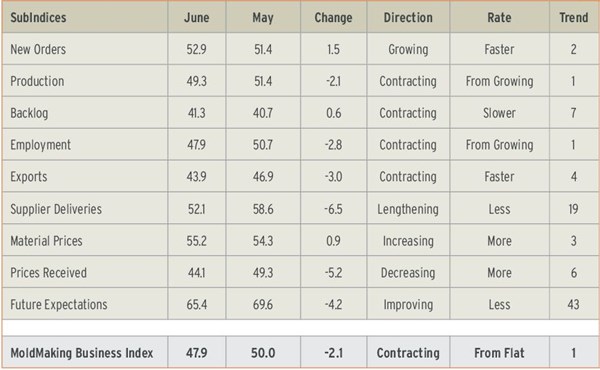The image size is (600, 370).
Task: Click the SubIndices column header
Action: 38,18
